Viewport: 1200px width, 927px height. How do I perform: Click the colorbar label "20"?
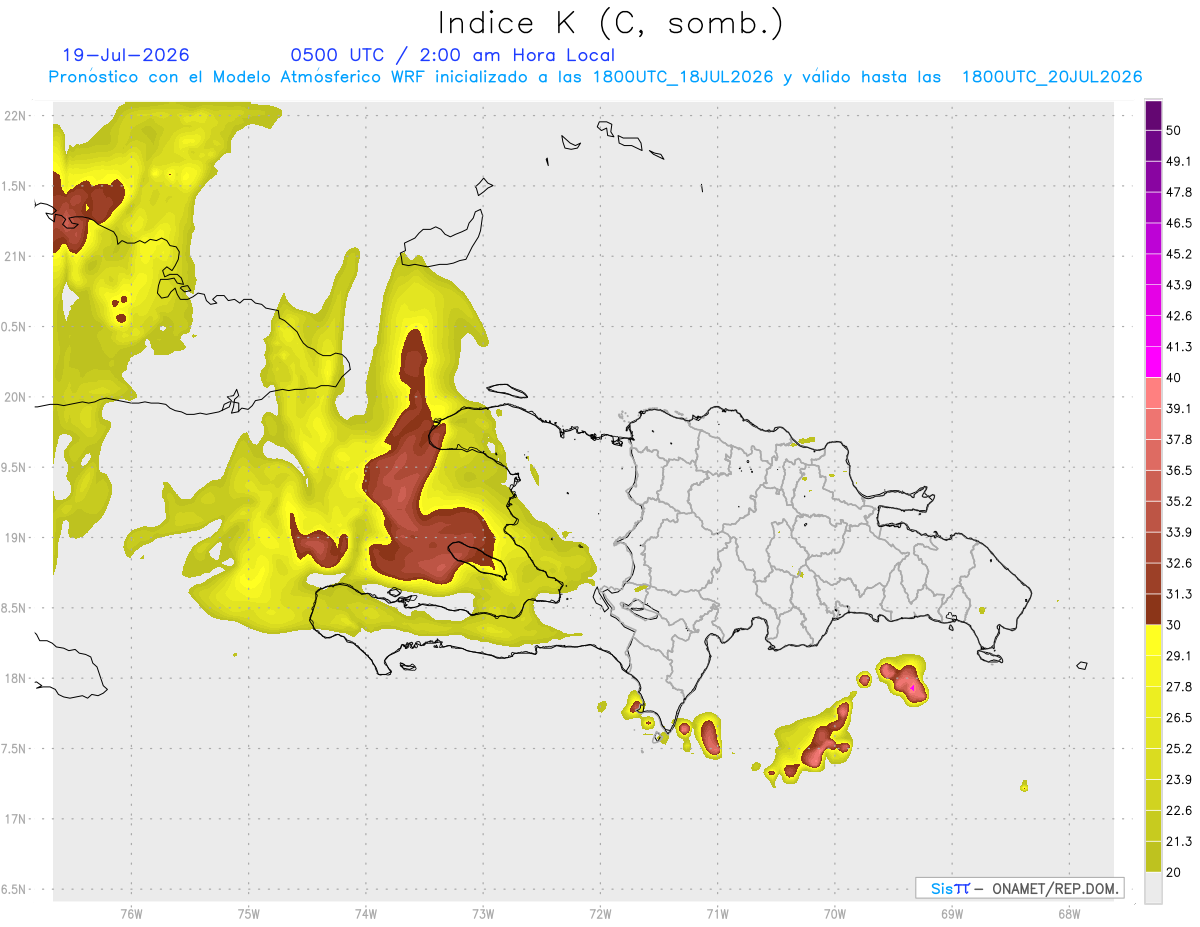click(x=1174, y=873)
